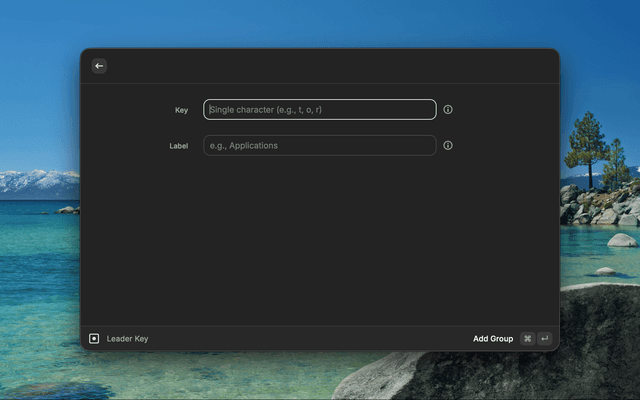Screen dimensions: 640x400
Task: Click the "Label" field label text
Action: click(x=178, y=145)
